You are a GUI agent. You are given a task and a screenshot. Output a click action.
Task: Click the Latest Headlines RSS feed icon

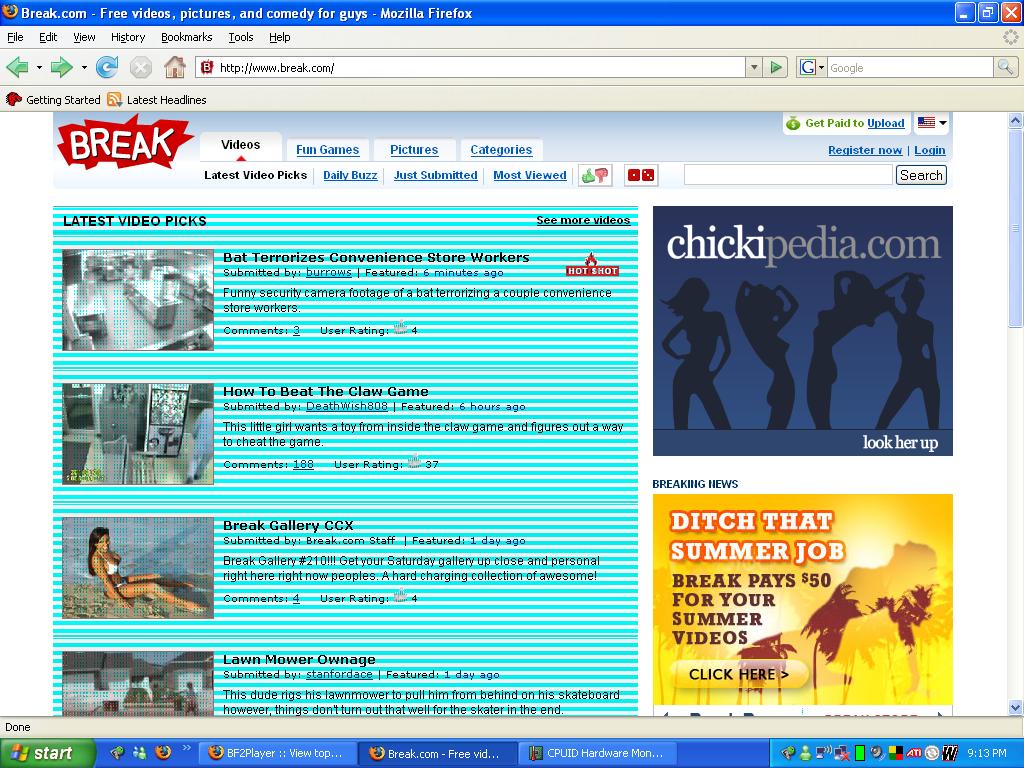(x=115, y=99)
